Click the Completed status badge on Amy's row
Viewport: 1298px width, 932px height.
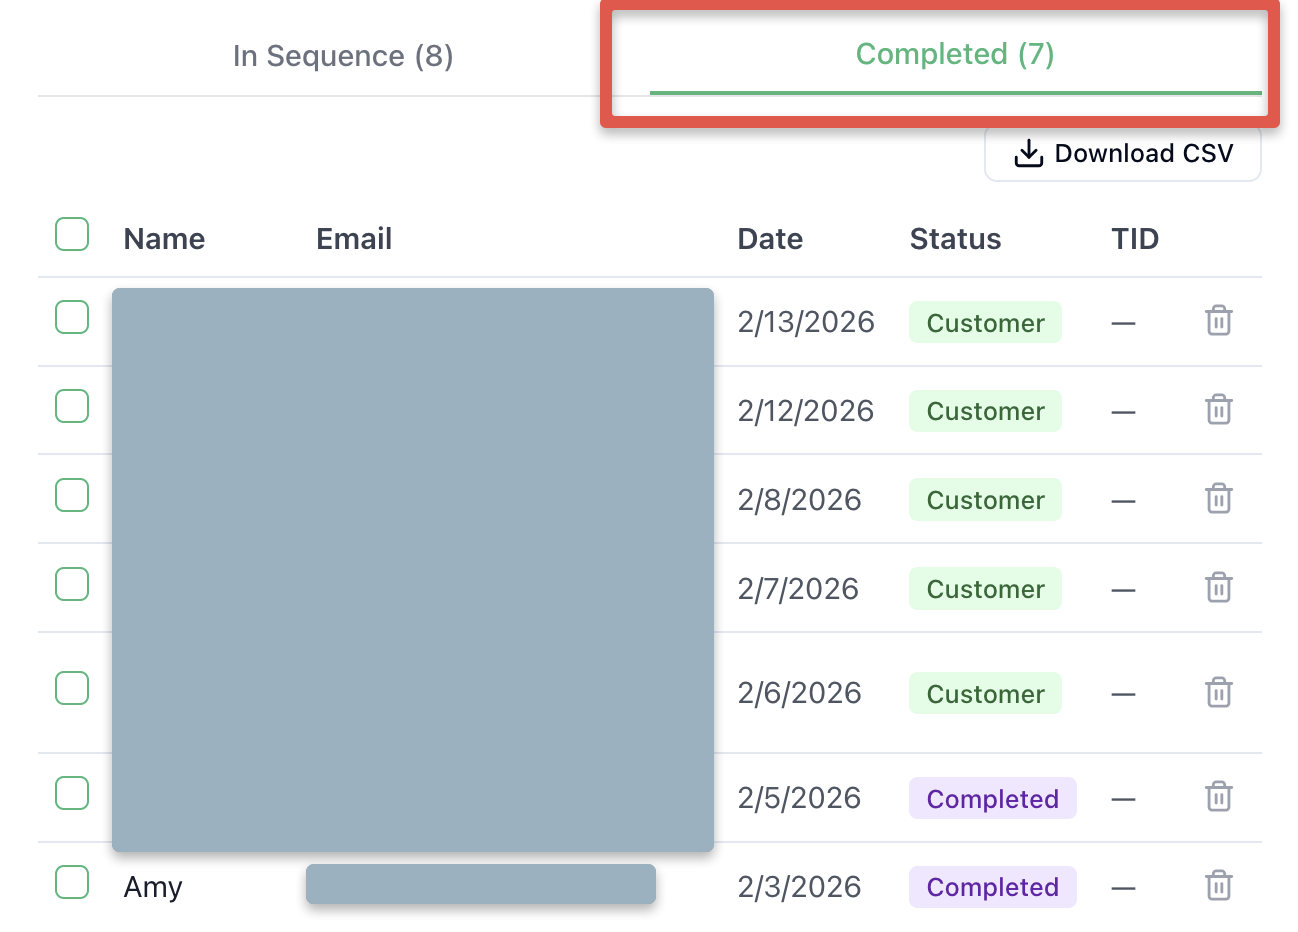click(x=992, y=887)
